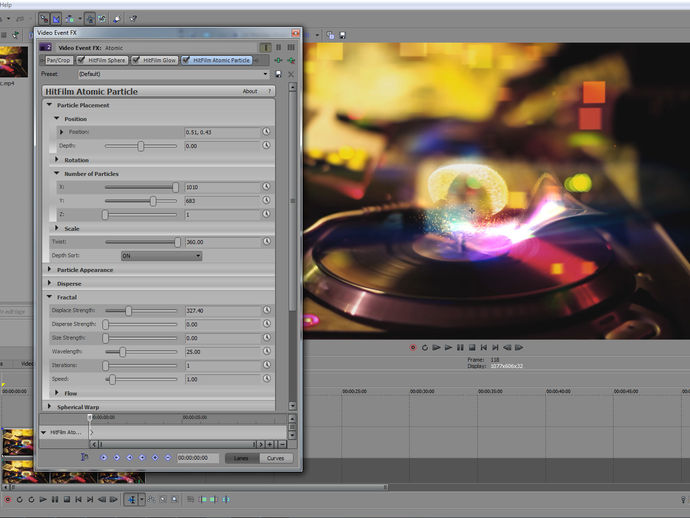Expand the Particle Appearance section
This screenshot has height=518, width=690.
[49, 269]
